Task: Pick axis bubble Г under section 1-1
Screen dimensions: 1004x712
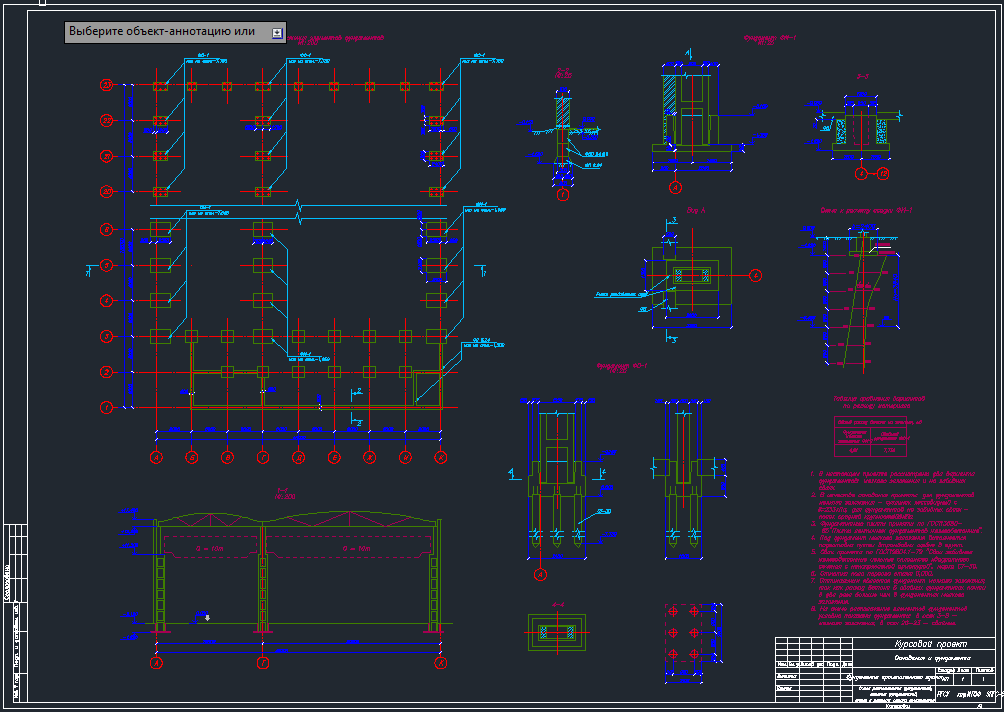Action: click(x=263, y=663)
